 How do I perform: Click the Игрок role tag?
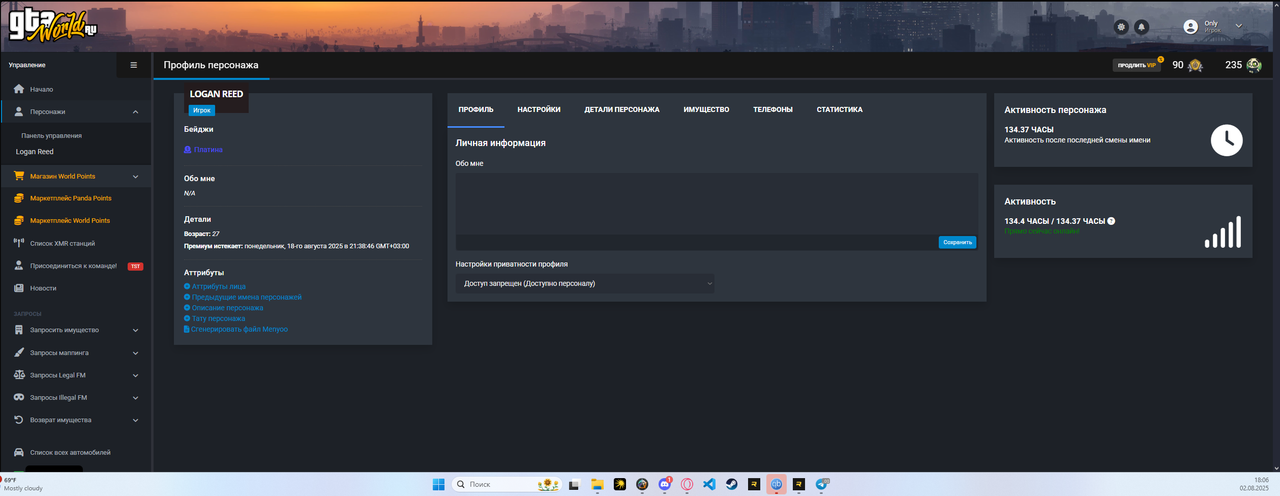(202, 110)
